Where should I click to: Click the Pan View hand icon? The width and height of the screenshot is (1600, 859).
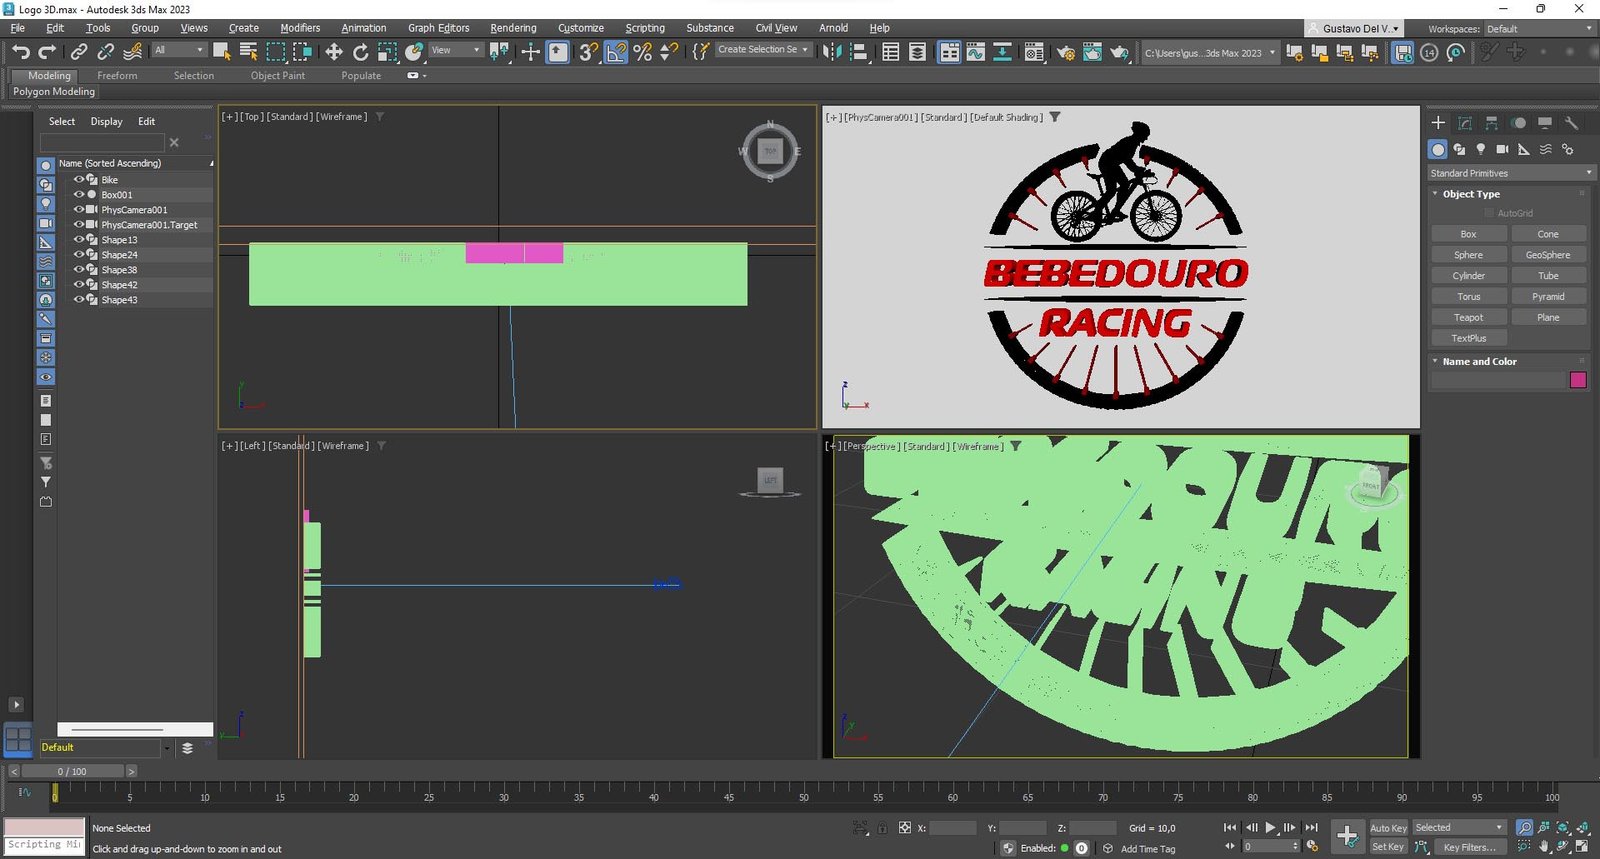point(1544,847)
